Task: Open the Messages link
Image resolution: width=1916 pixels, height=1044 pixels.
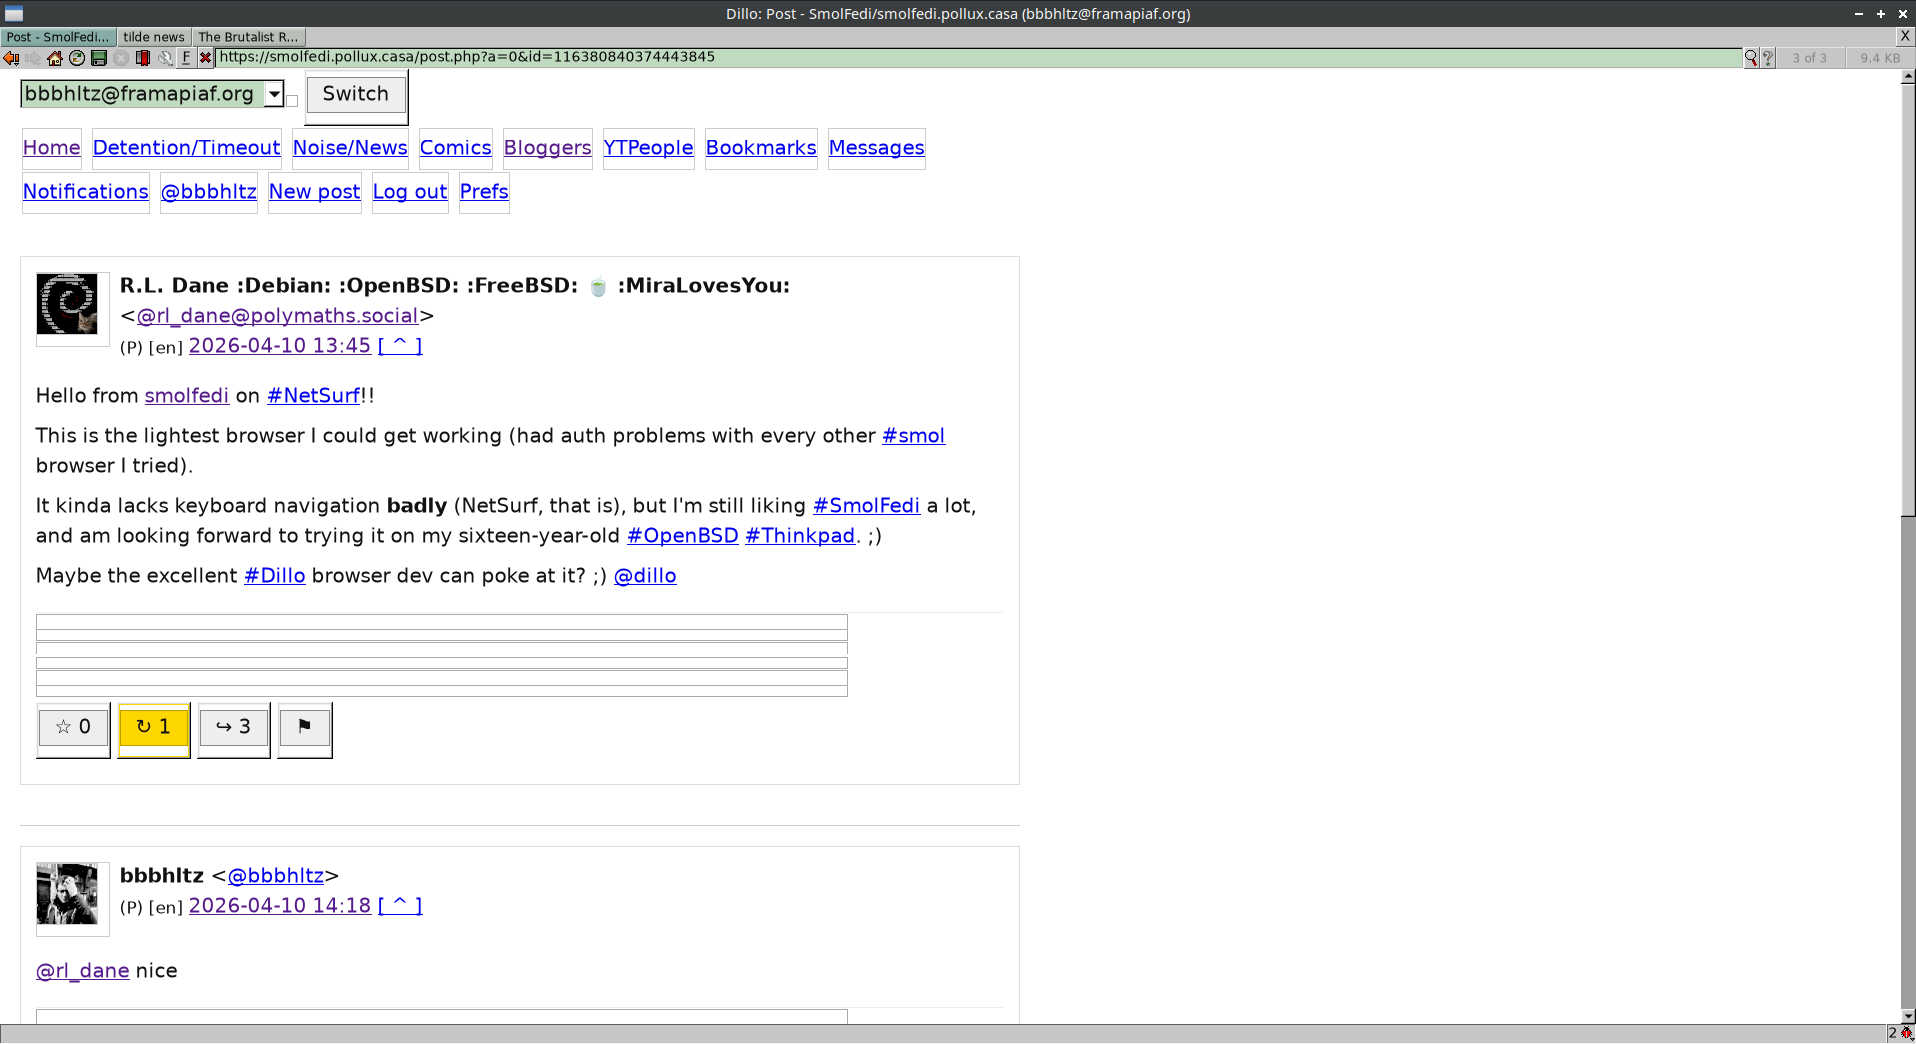Action: coord(877,148)
